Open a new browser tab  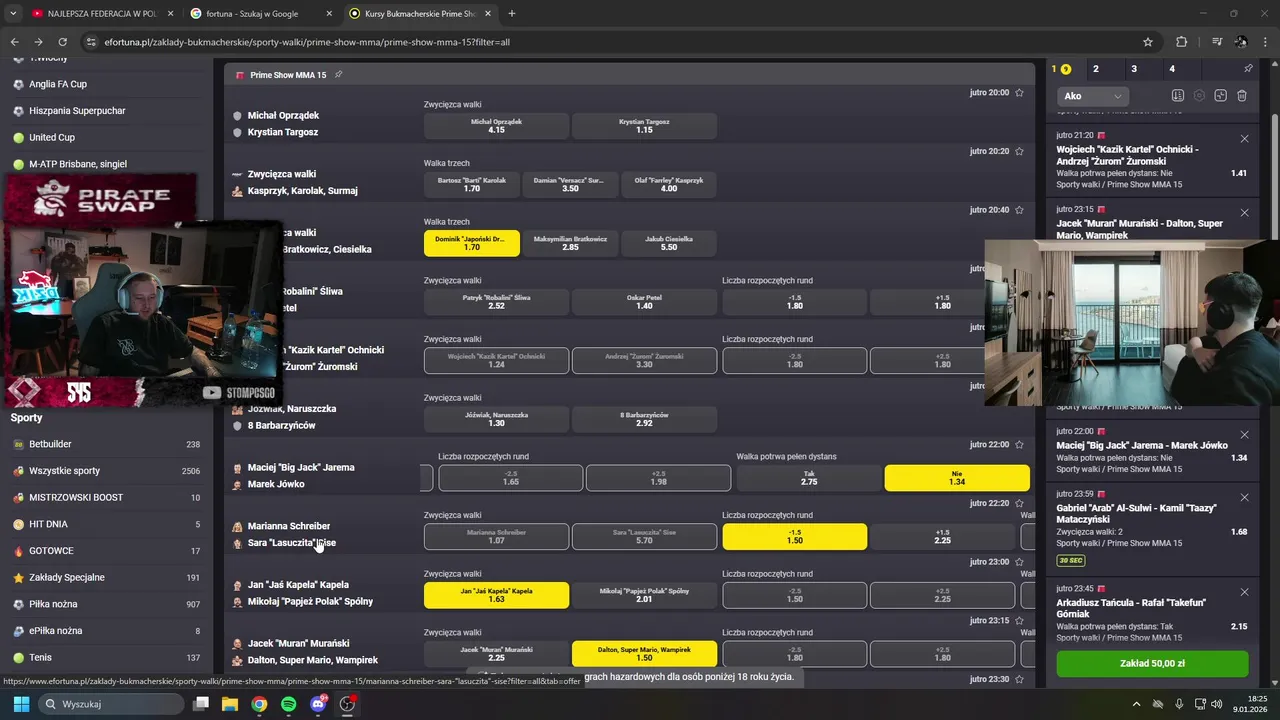point(512,14)
